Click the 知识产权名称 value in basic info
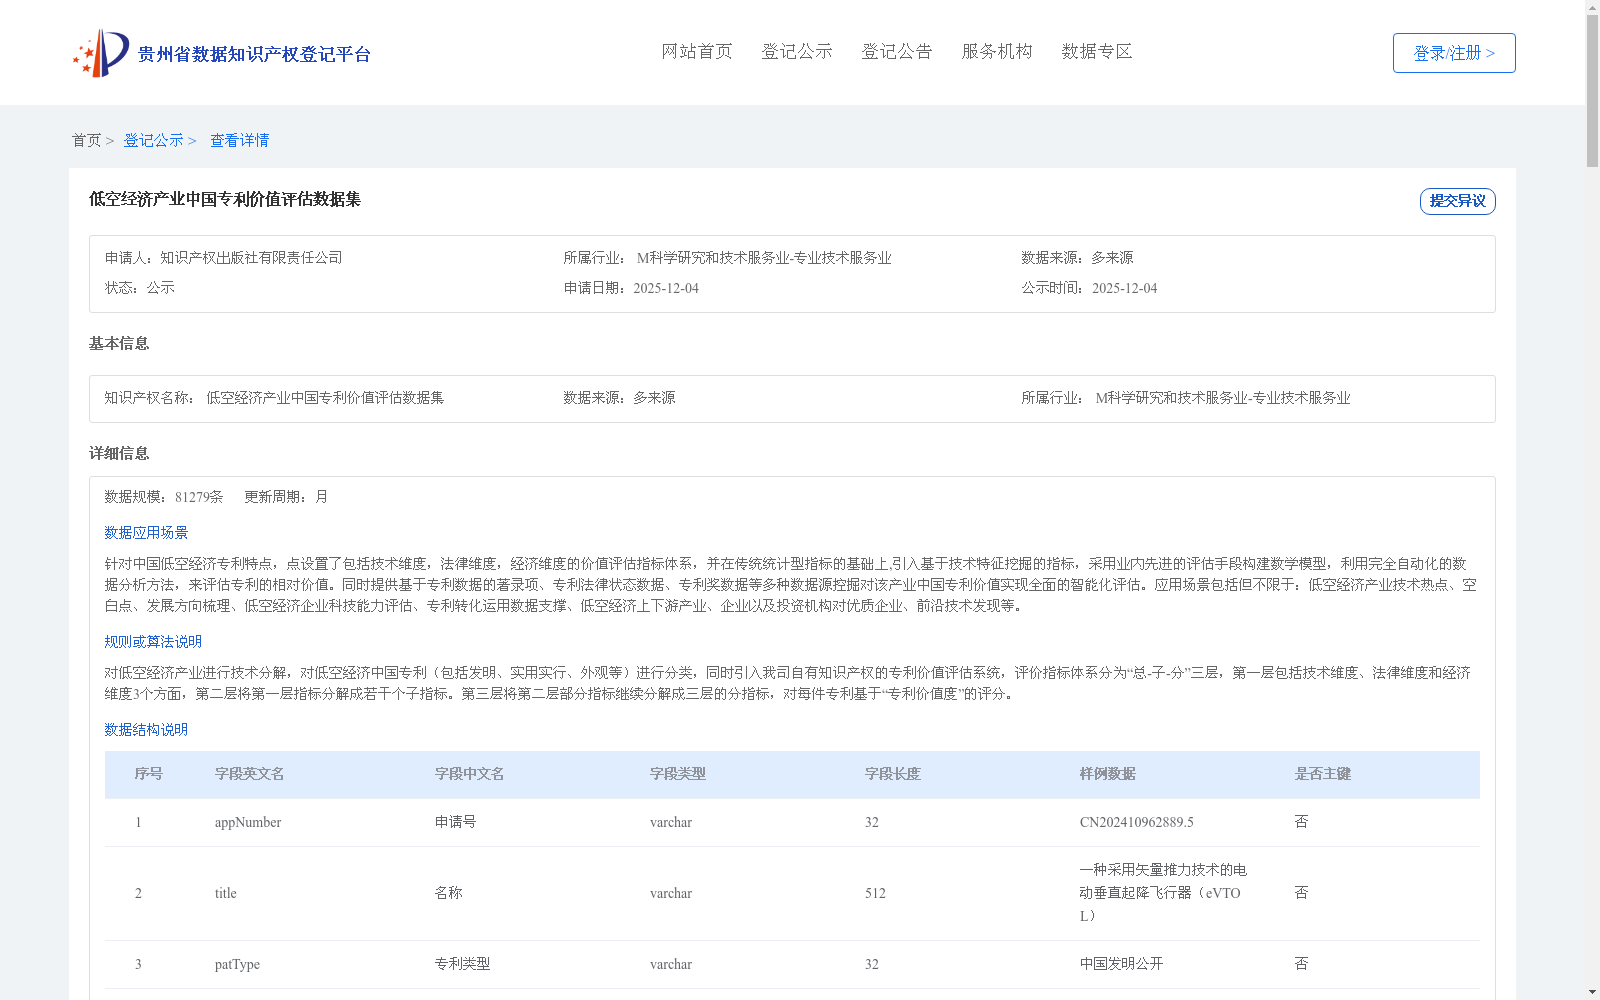Viewport: 1600px width, 1000px height. [x=325, y=398]
